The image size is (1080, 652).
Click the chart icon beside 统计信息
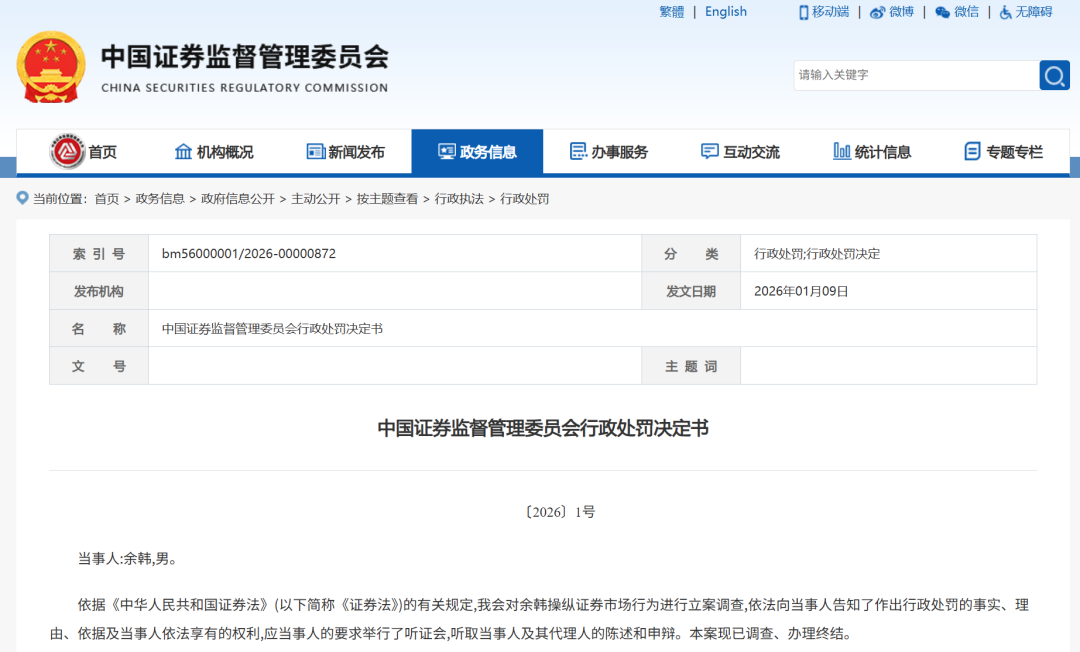pyautogui.click(x=839, y=151)
